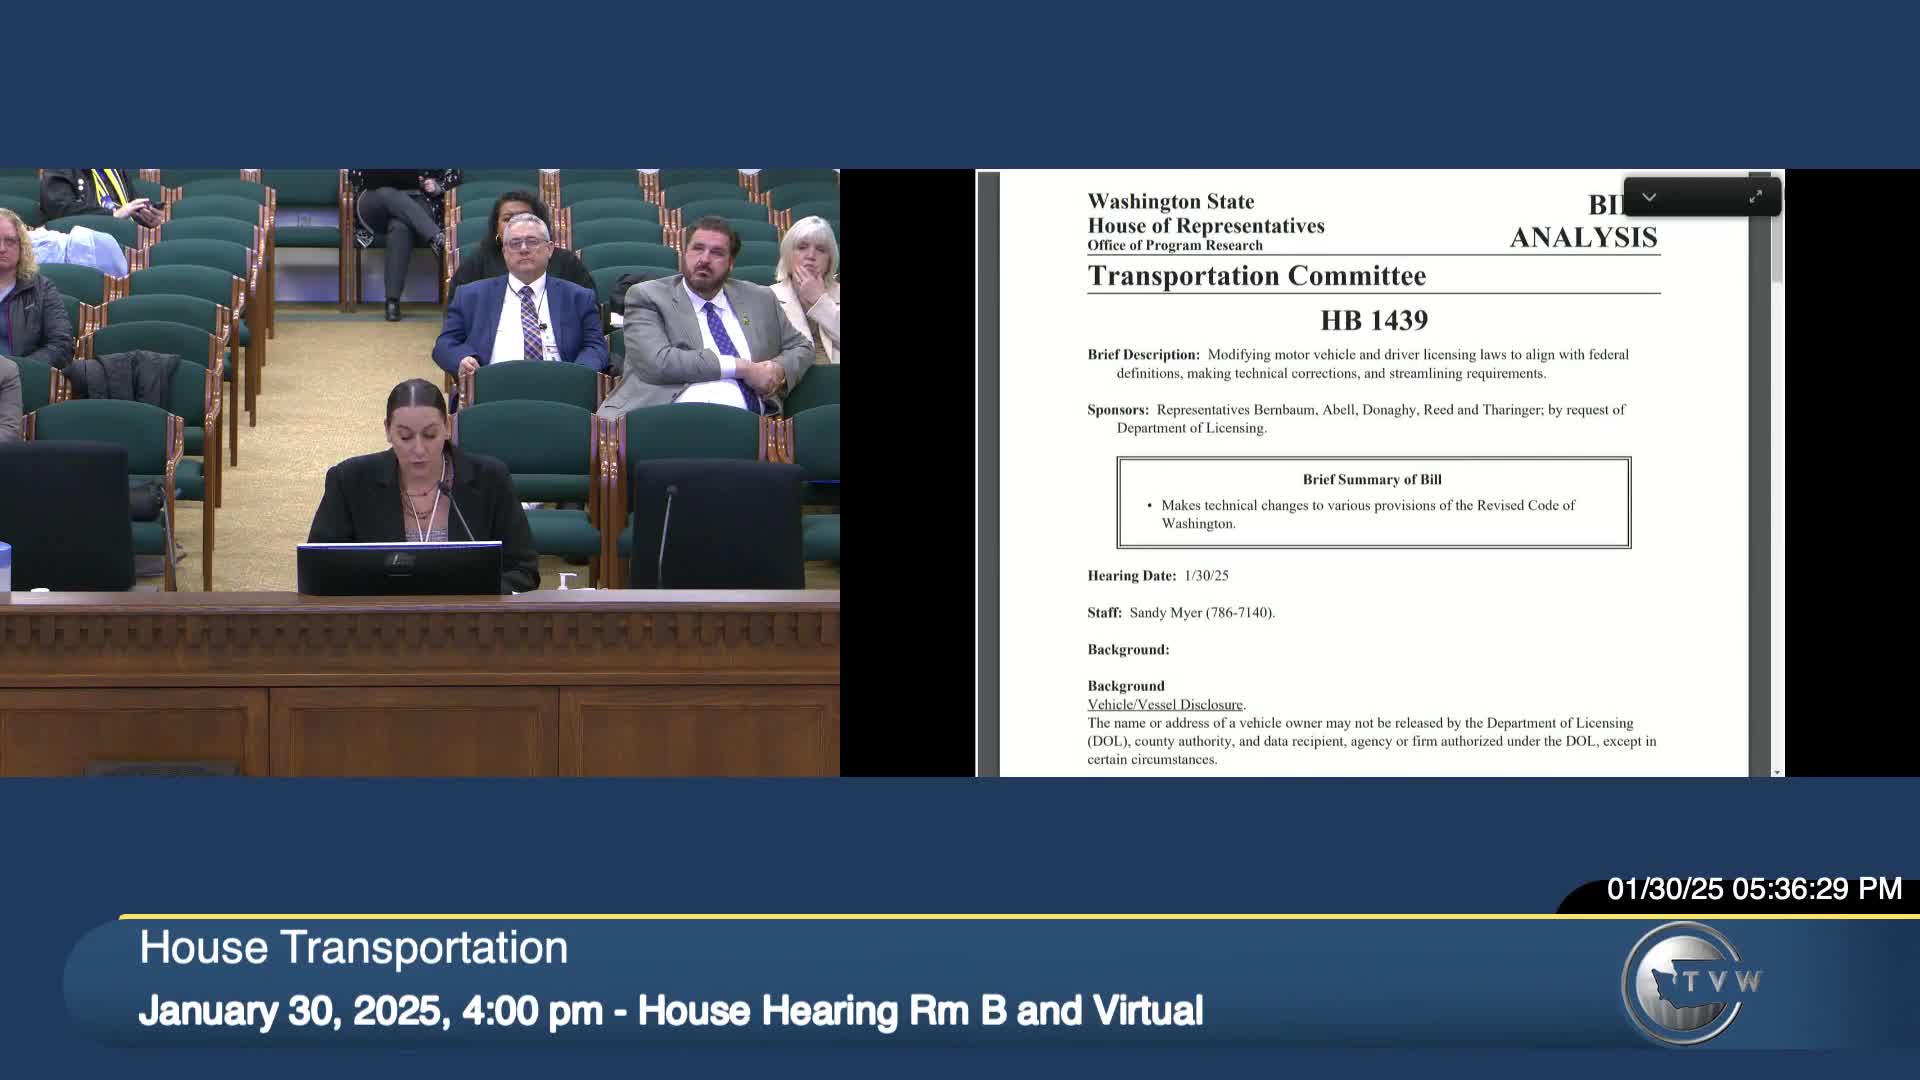Image resolution: width=1920 pixels, height=1080 pixels.
Task: Click the Staff: Sandy Myer line
Action: (x=1181, y=613)
